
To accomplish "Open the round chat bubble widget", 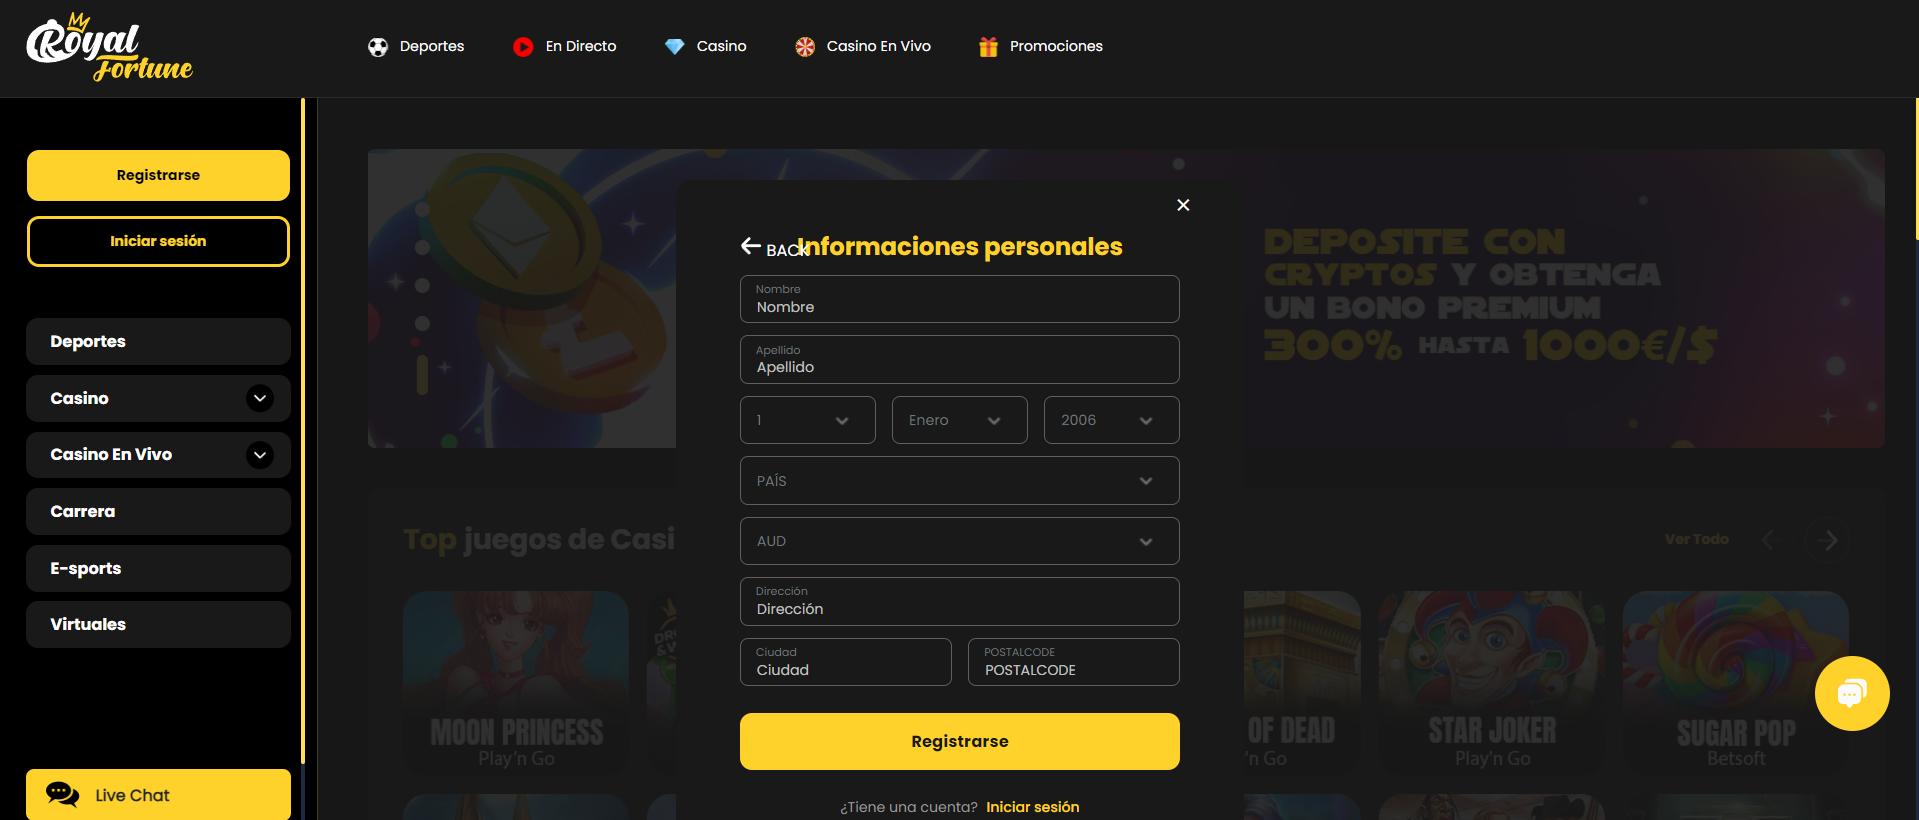I will pos(1852,693).
